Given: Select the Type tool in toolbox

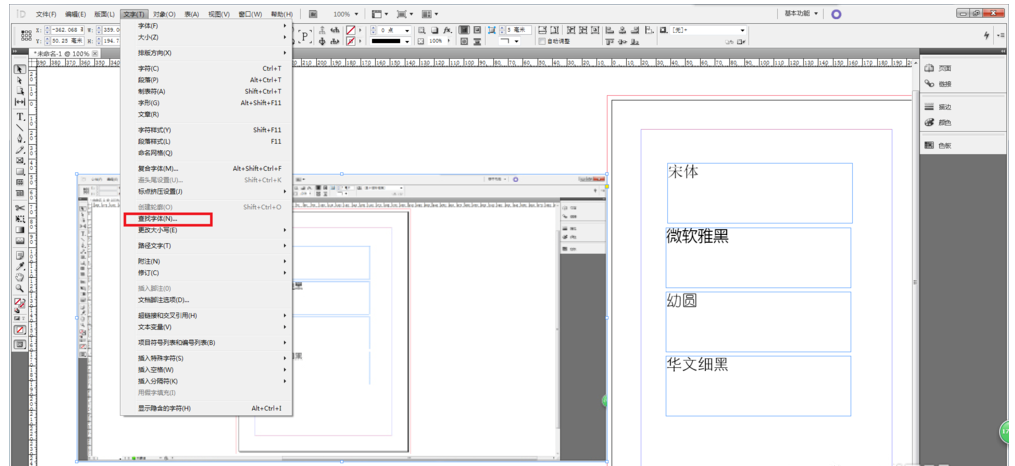Looking at the screenshot, I should click(x=20, y=116).
